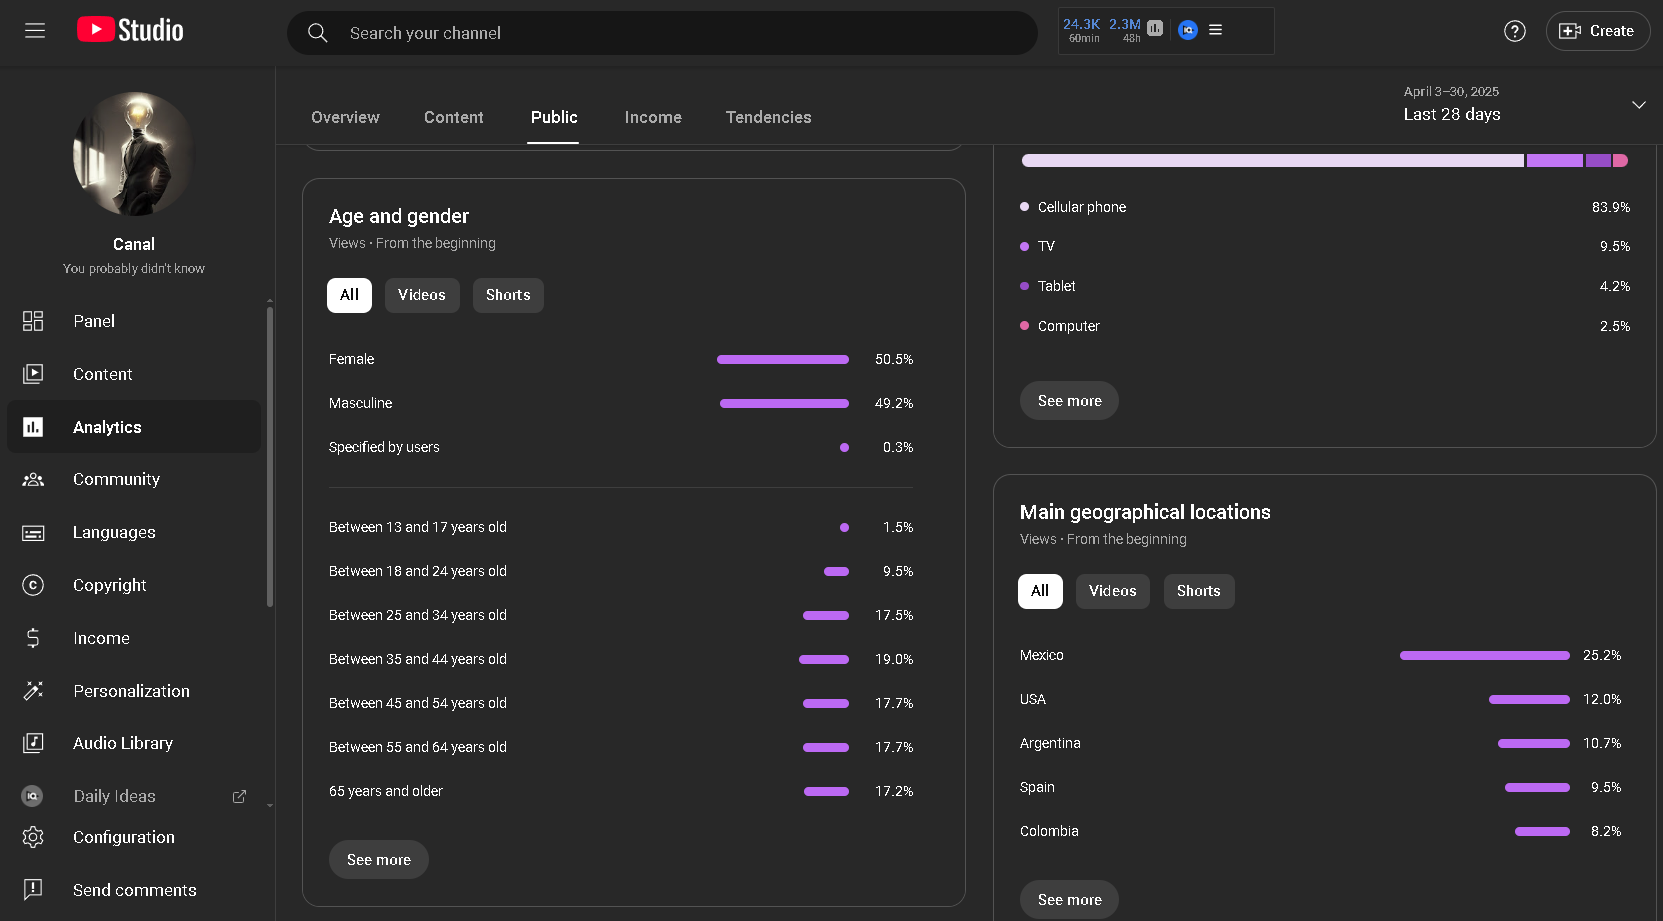This screenshot has width=1663, height=921.
Task: Click the 65 years and older row
Action: coord(621,791)
